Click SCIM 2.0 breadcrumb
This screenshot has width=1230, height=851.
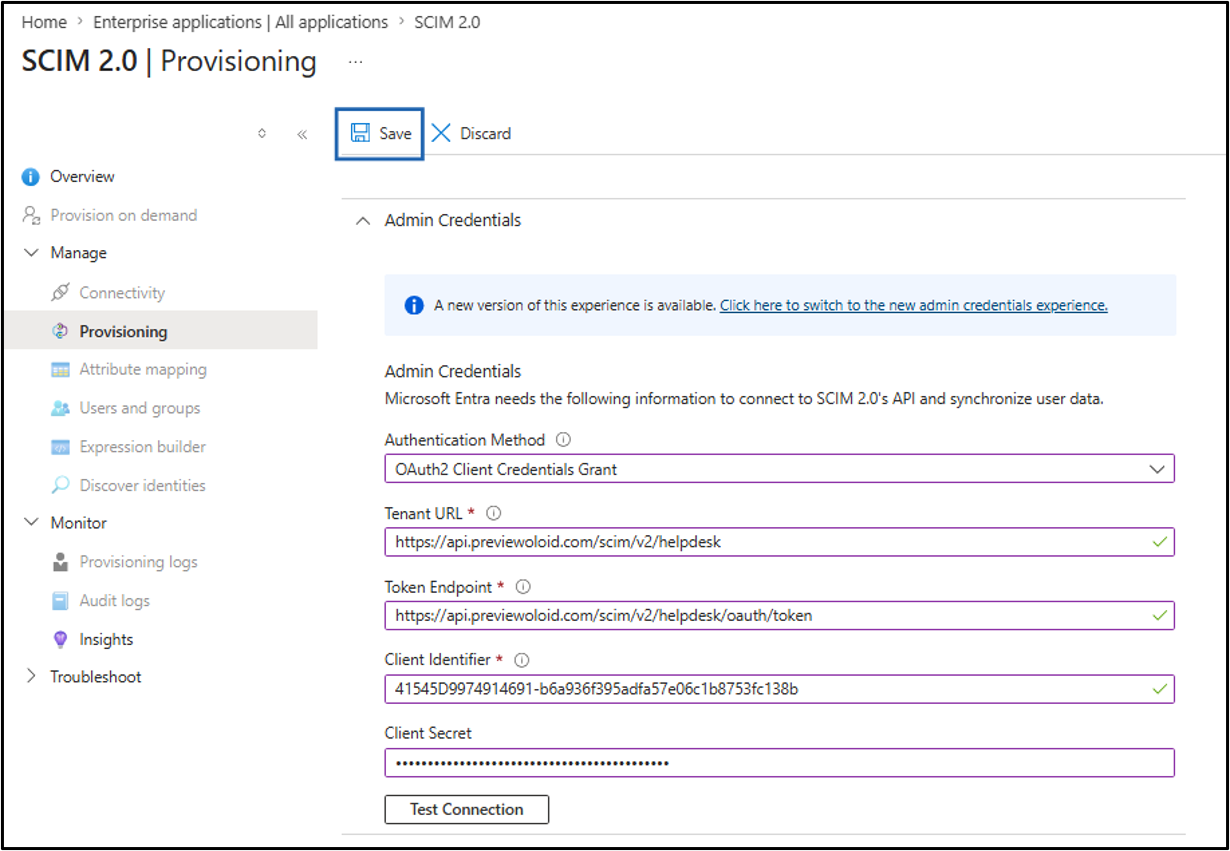447,22
